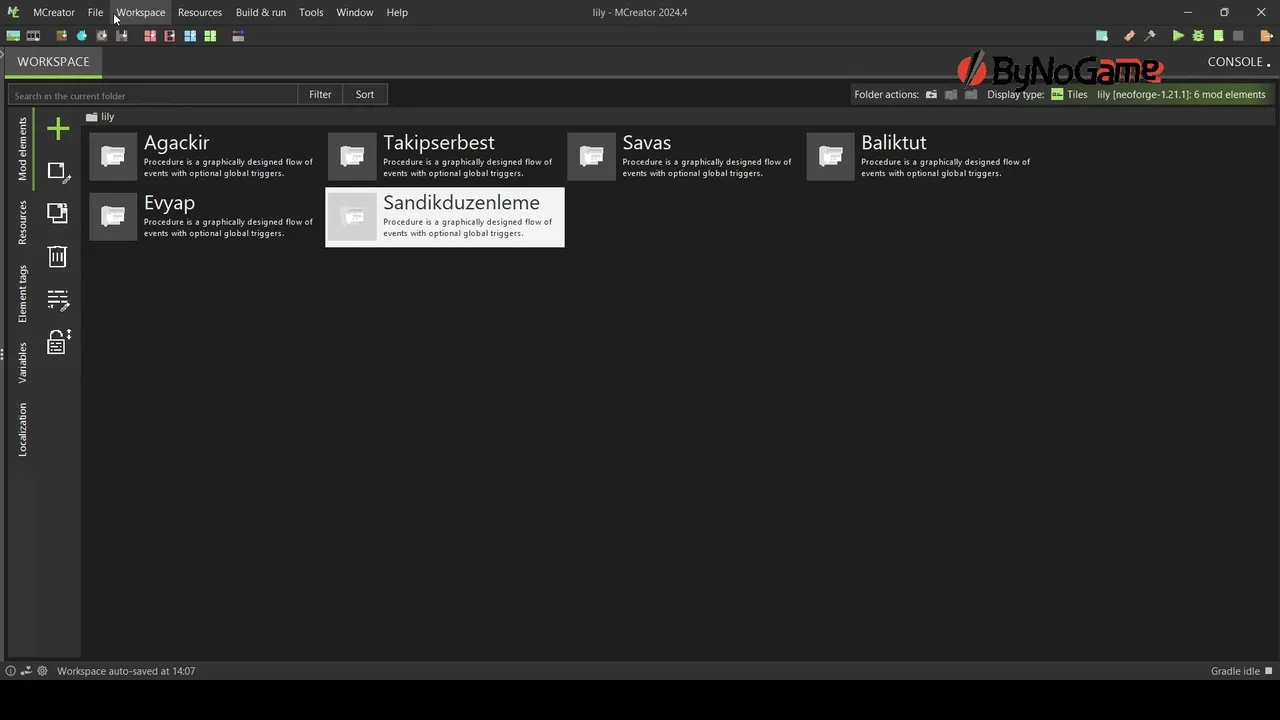The image size is (1280, 720).
Task: Click the animated texture filmstrip icon
Action: pyautogui.click(x=33, y=36)
